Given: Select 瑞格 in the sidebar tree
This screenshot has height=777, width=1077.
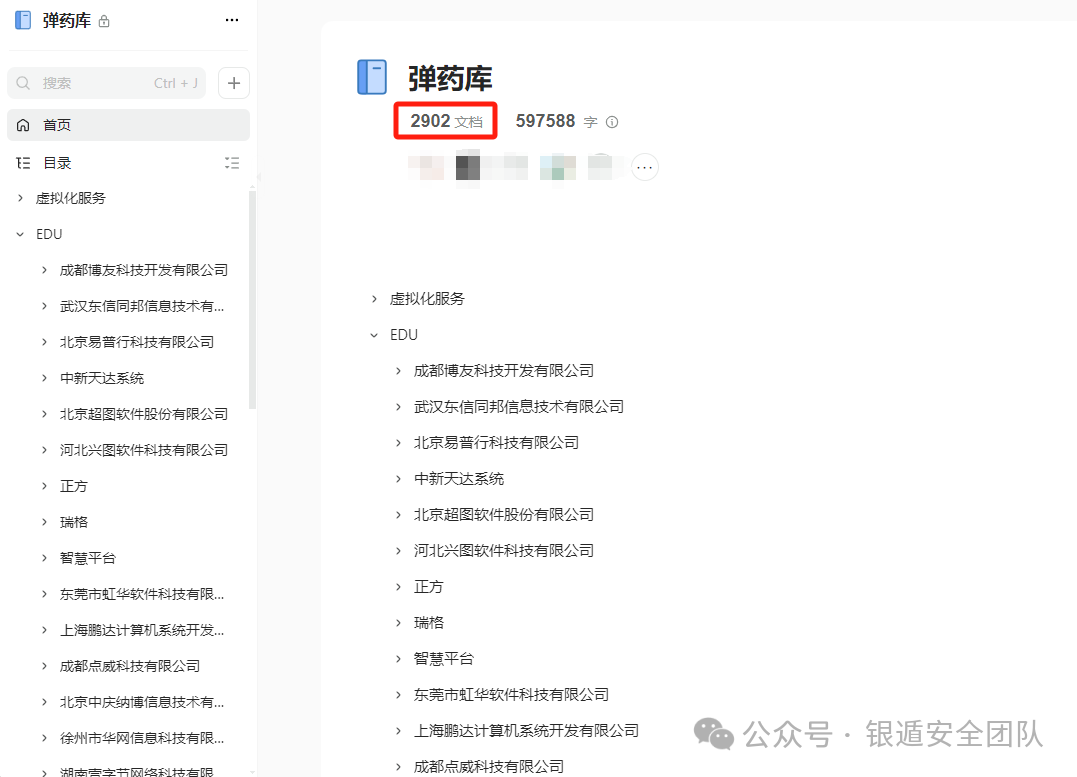Looking at the screenshot, I should (73, 522).
